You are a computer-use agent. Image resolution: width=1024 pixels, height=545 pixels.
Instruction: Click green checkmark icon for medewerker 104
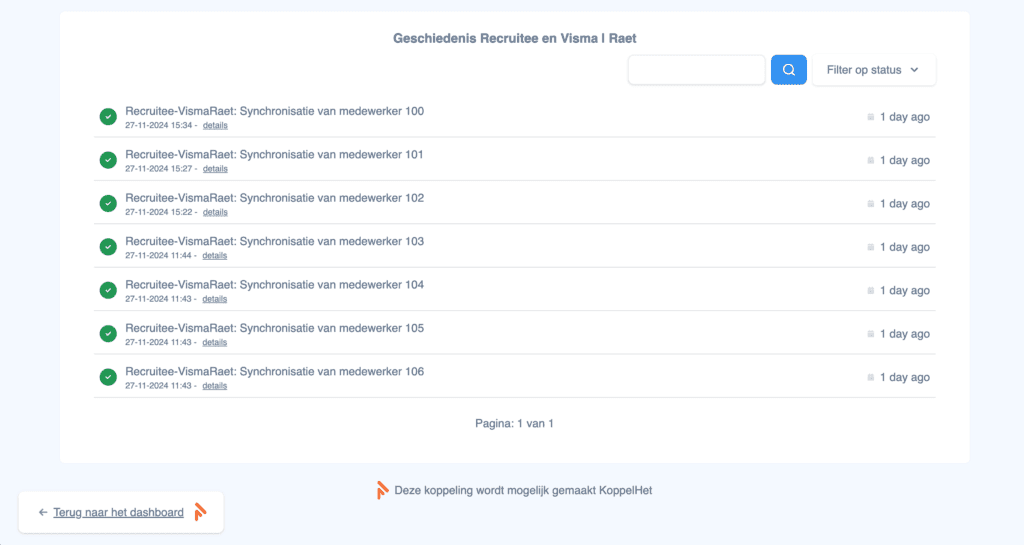[x=108, y=290]
